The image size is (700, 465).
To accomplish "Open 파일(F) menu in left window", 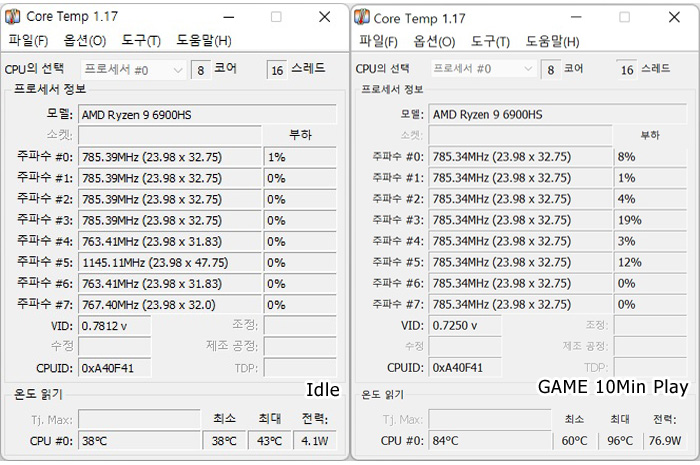I will tap(28, 41).
